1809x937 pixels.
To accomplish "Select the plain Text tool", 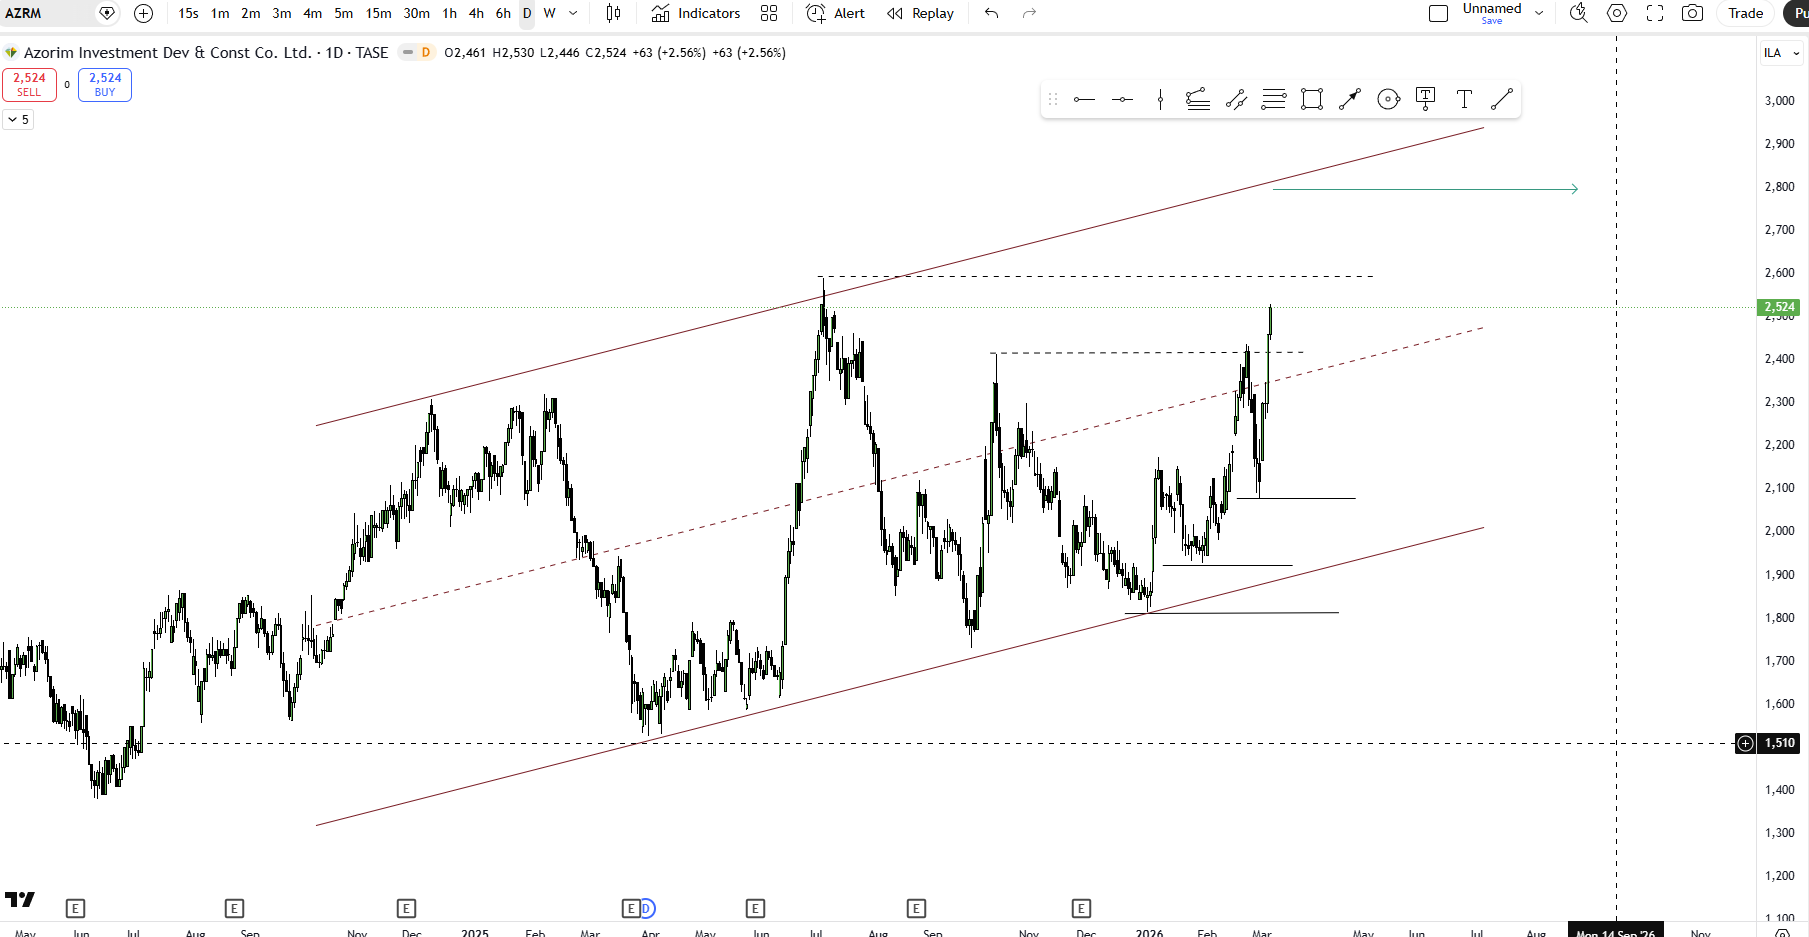I will (x=1464, y=99).
